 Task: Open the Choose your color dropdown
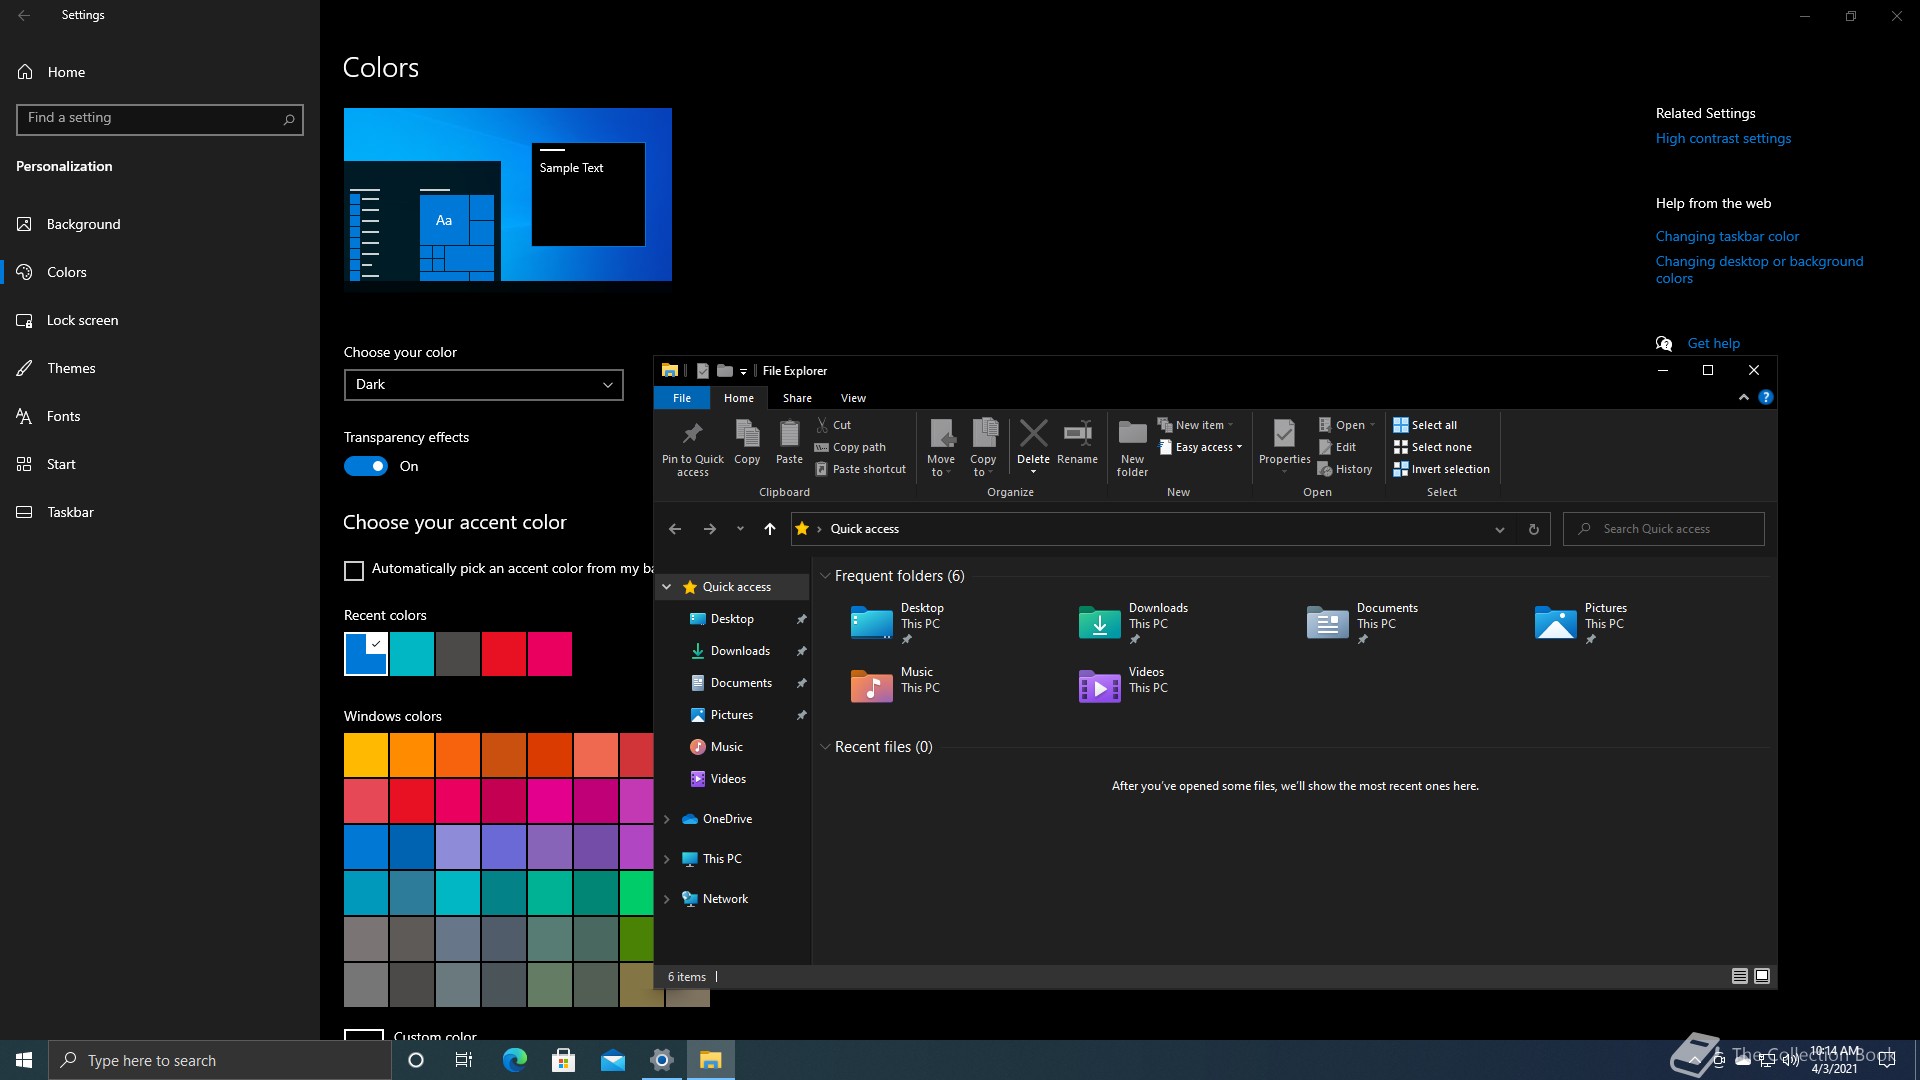click(x=484, y=385)
